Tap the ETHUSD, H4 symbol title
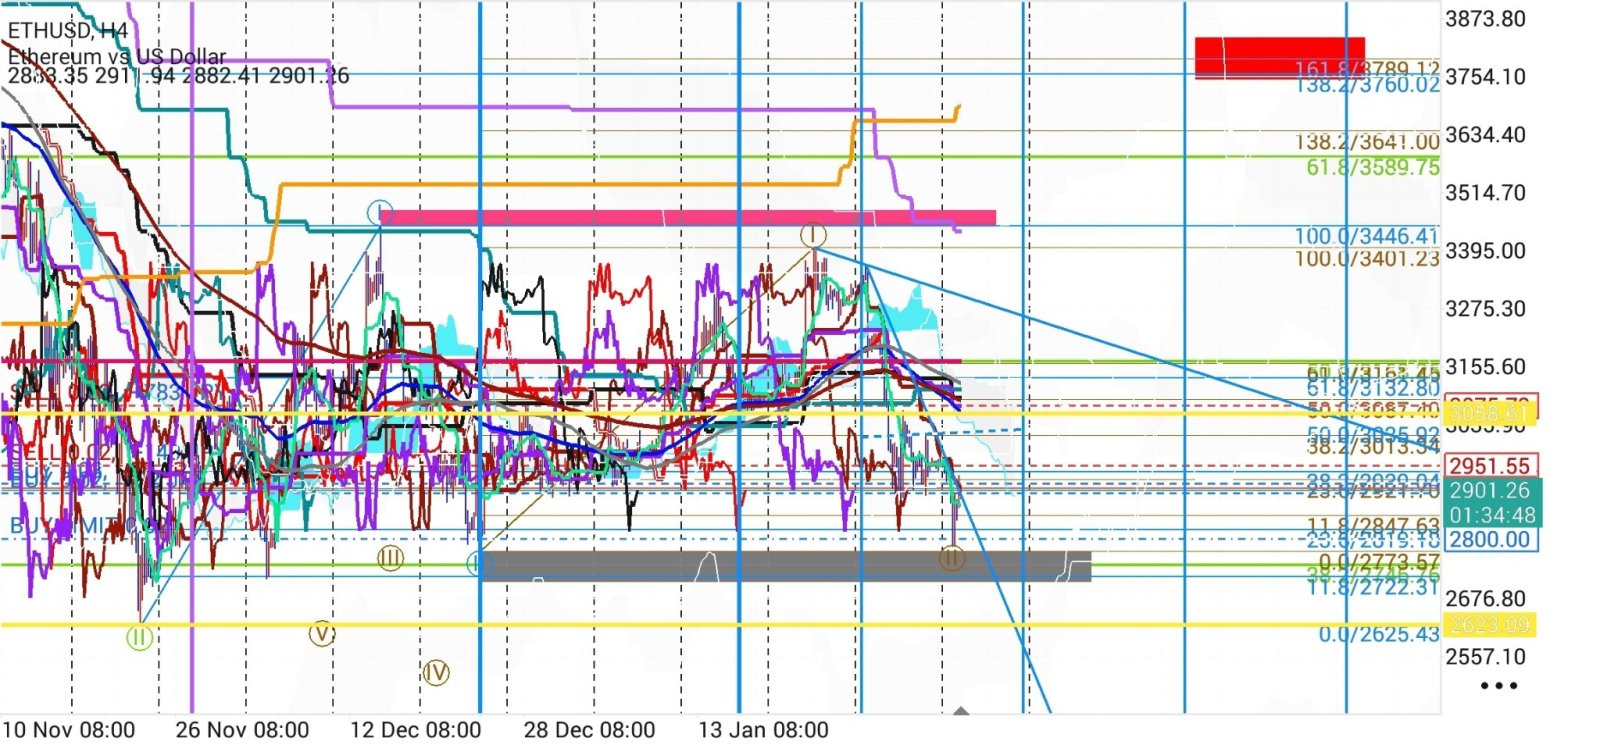Image resolution: width=1600 pixels, height=745 pixels. [68, 31]
